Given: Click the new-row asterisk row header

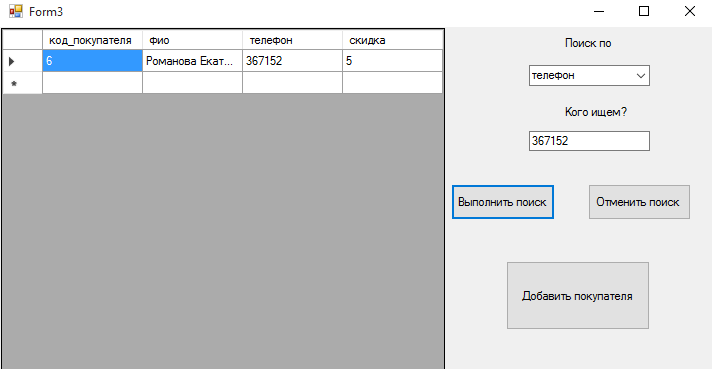Looking at the screenshot, I should click(x=23, y=83).
